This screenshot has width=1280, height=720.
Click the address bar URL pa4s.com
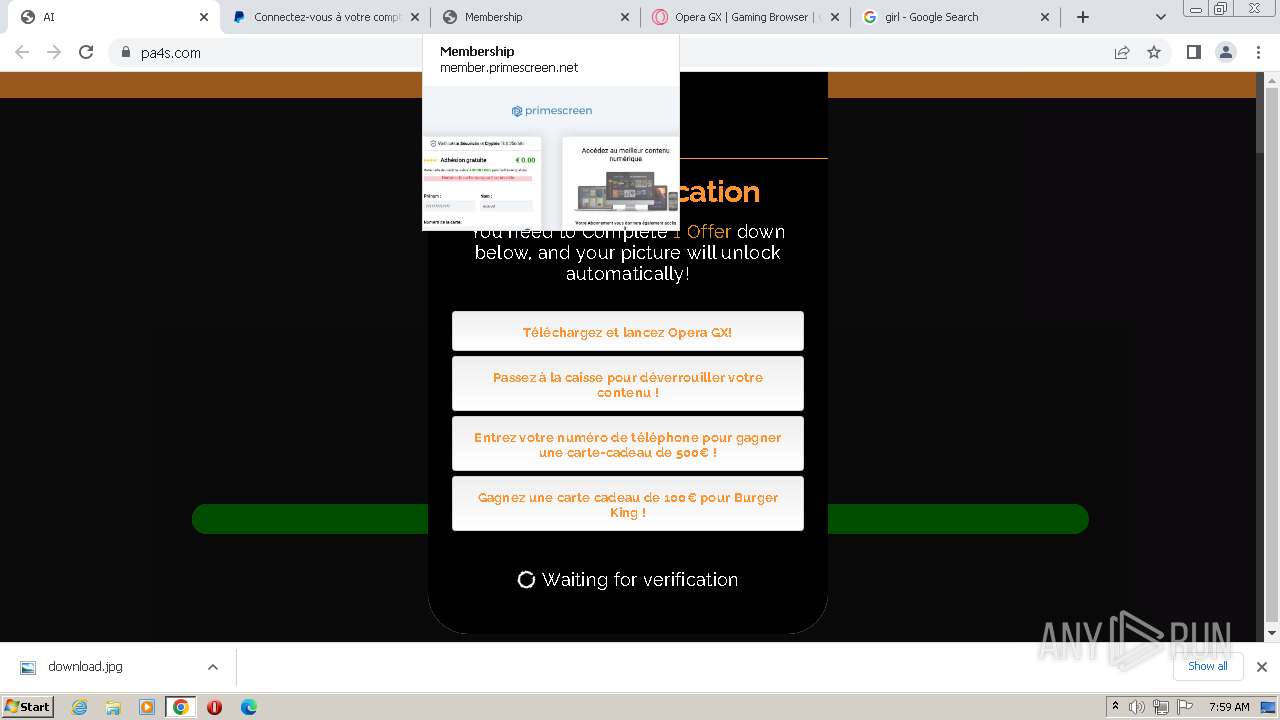pyautogui.click(x=171, y=53)
